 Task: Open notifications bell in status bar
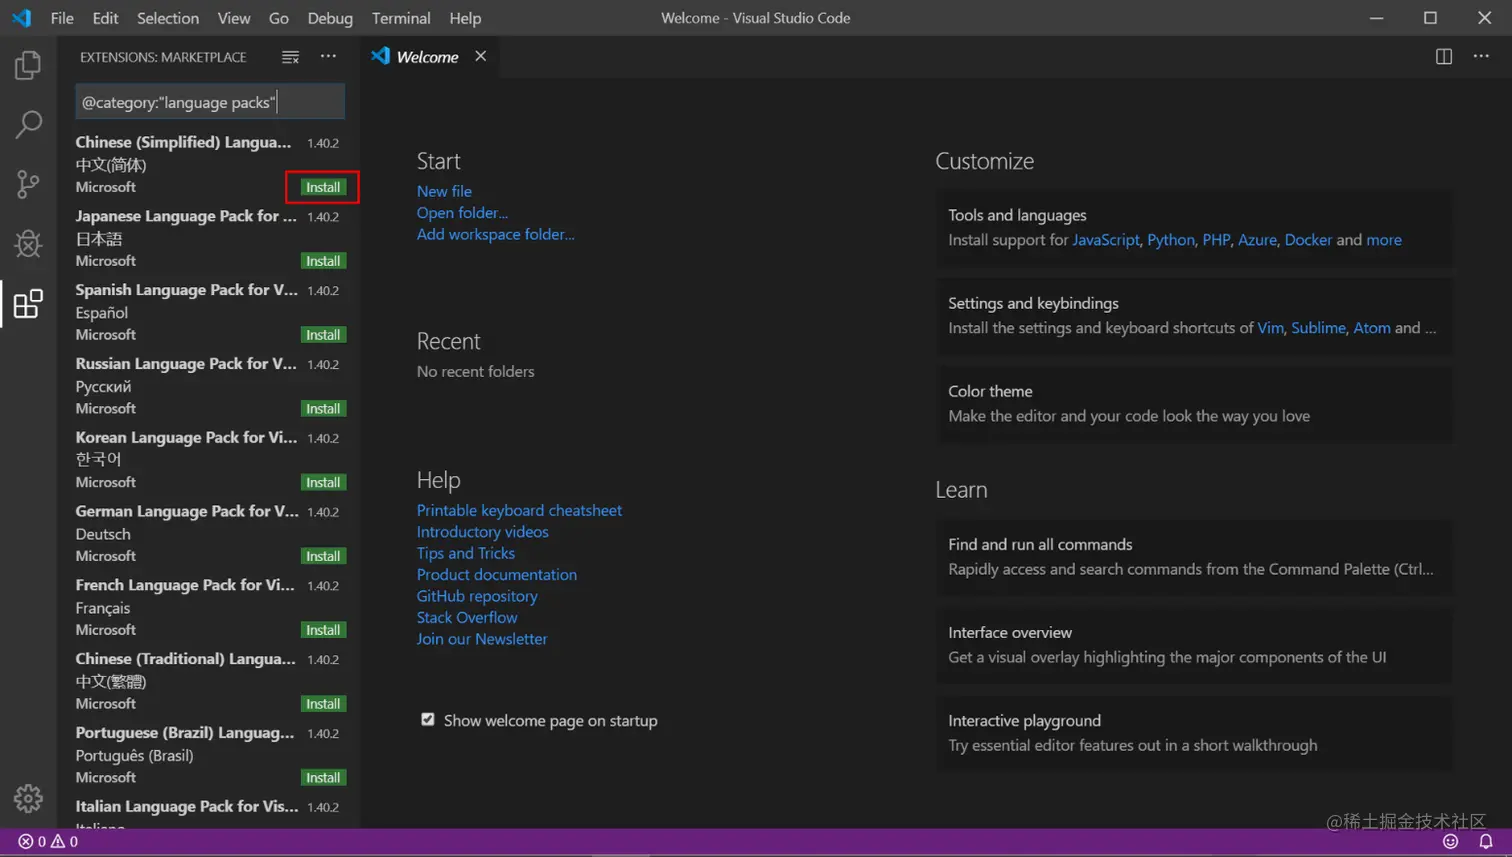(x=1486, y=842)
